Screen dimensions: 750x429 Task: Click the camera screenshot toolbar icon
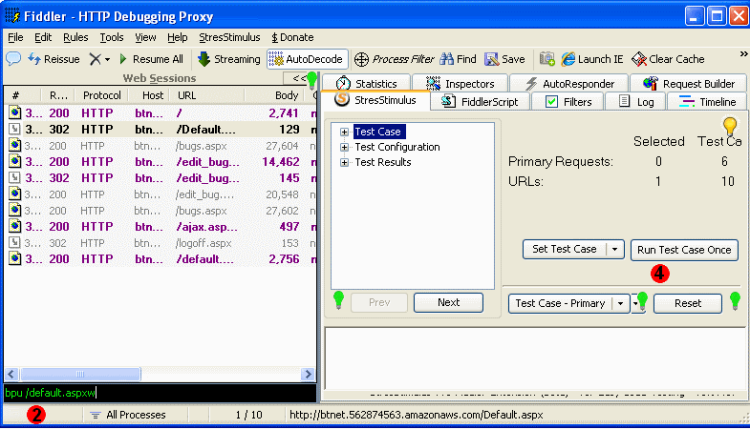pos(547,59)
